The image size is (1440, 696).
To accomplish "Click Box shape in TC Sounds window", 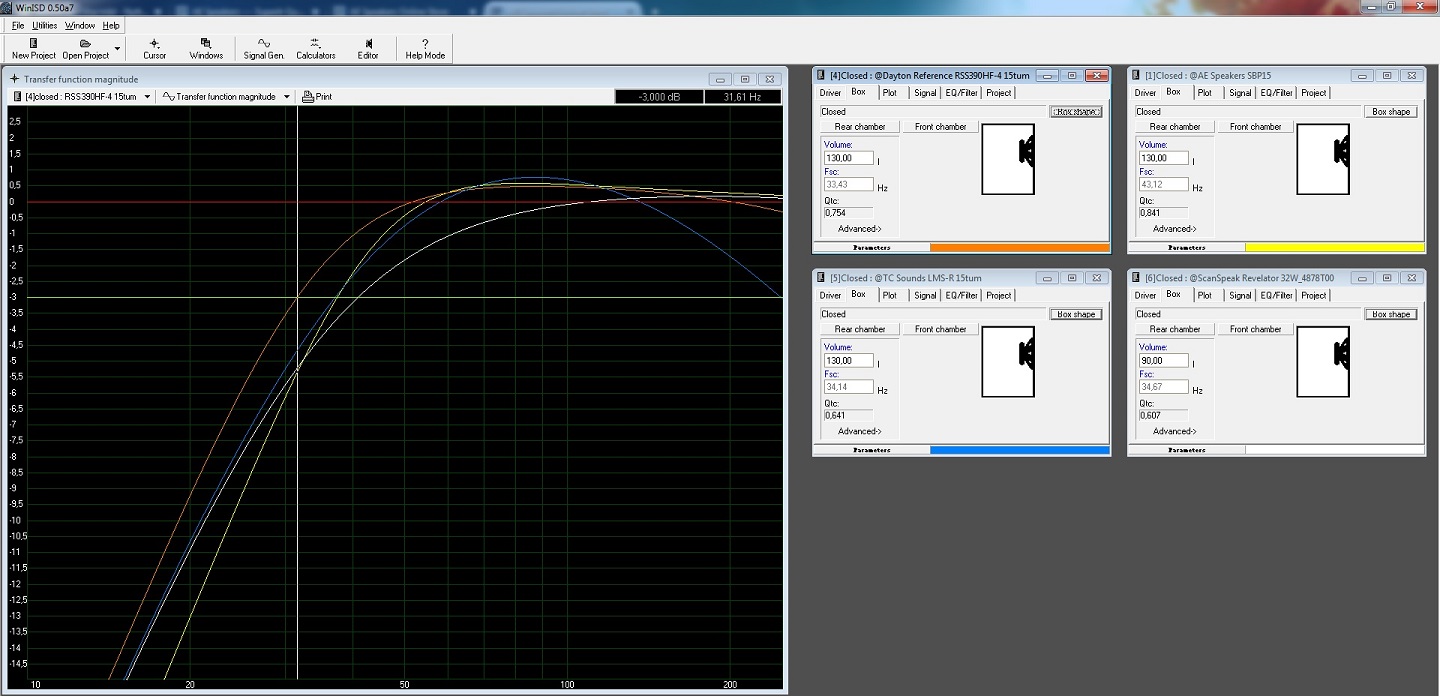I will click(x=1076, y=314).
